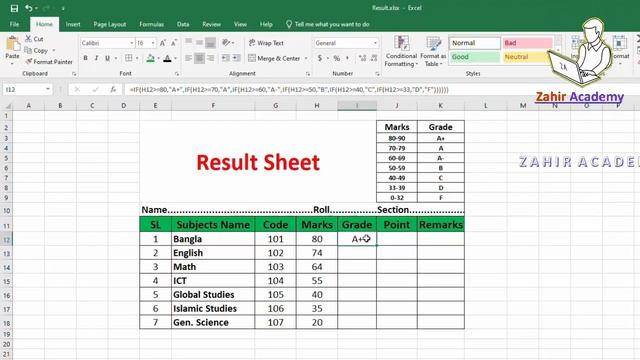Screen dimensions: 640x360
Task: Switch to the Review tab
Action: 211,24
